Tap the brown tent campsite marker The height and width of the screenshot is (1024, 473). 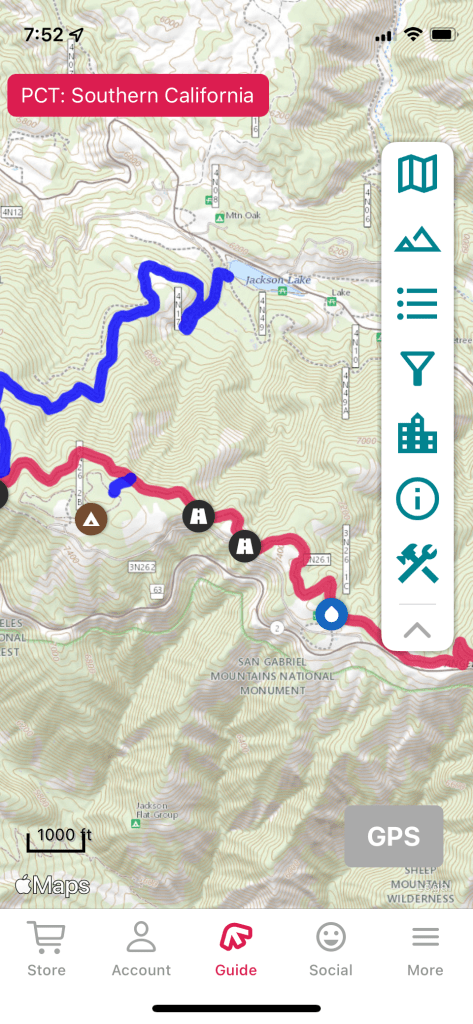pyautogui.click(x=91, y=519)
